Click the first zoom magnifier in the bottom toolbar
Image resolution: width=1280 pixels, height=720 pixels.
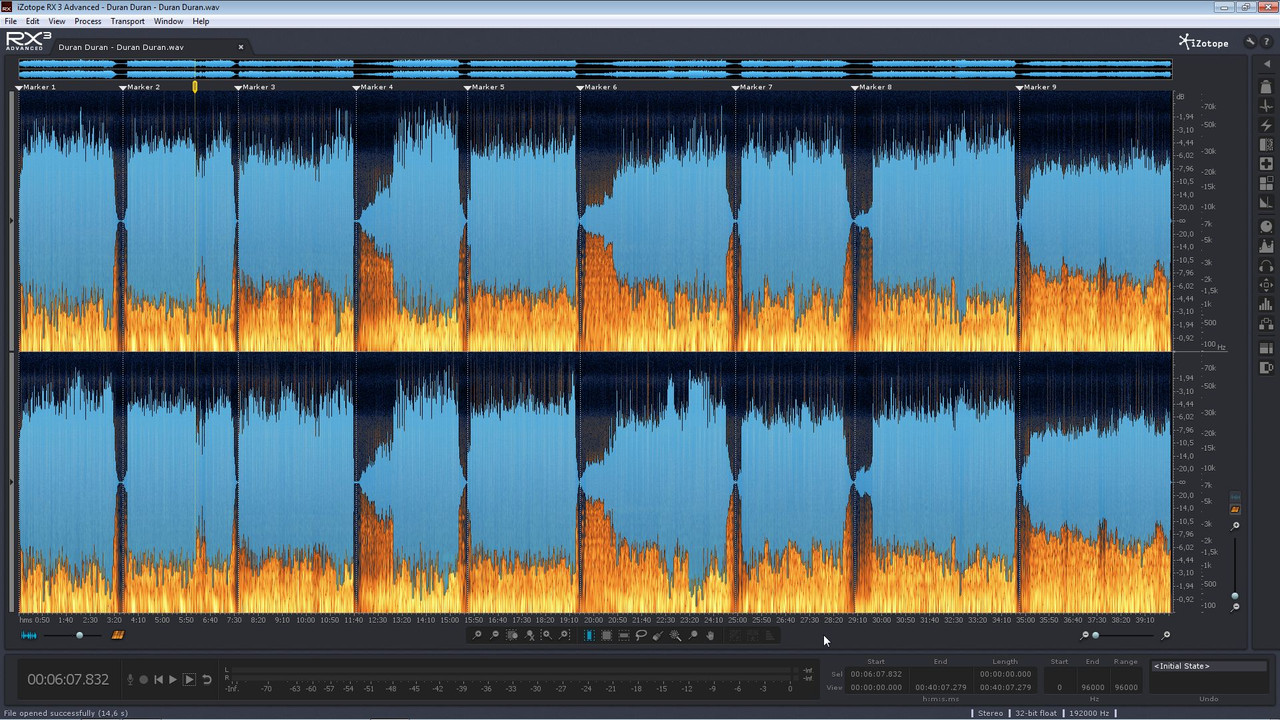(477, 635)
